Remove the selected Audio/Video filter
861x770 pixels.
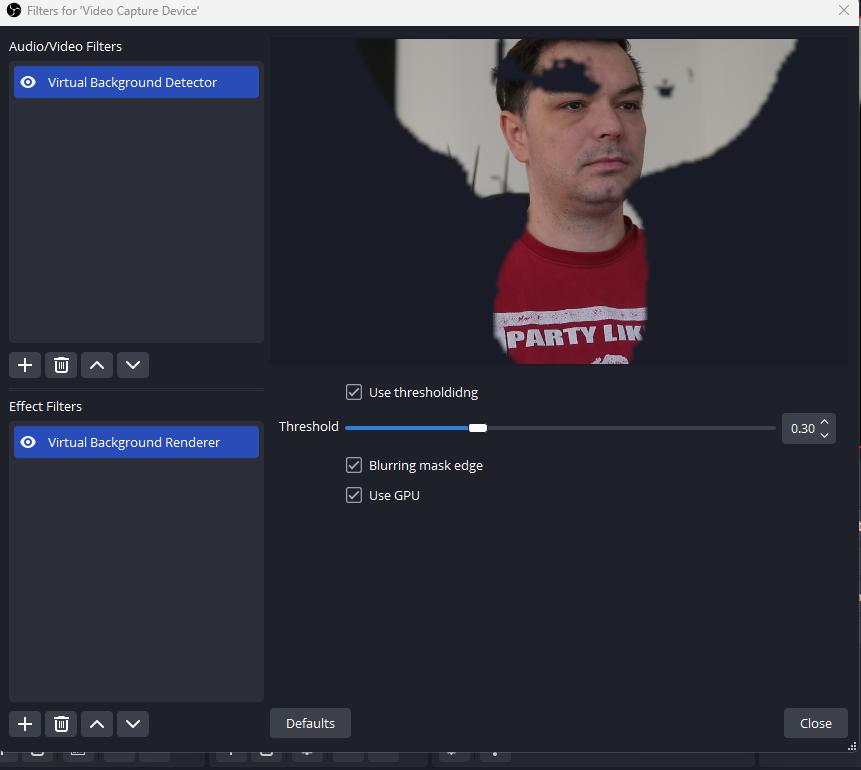pyautogui.click(x=61, y=365)
